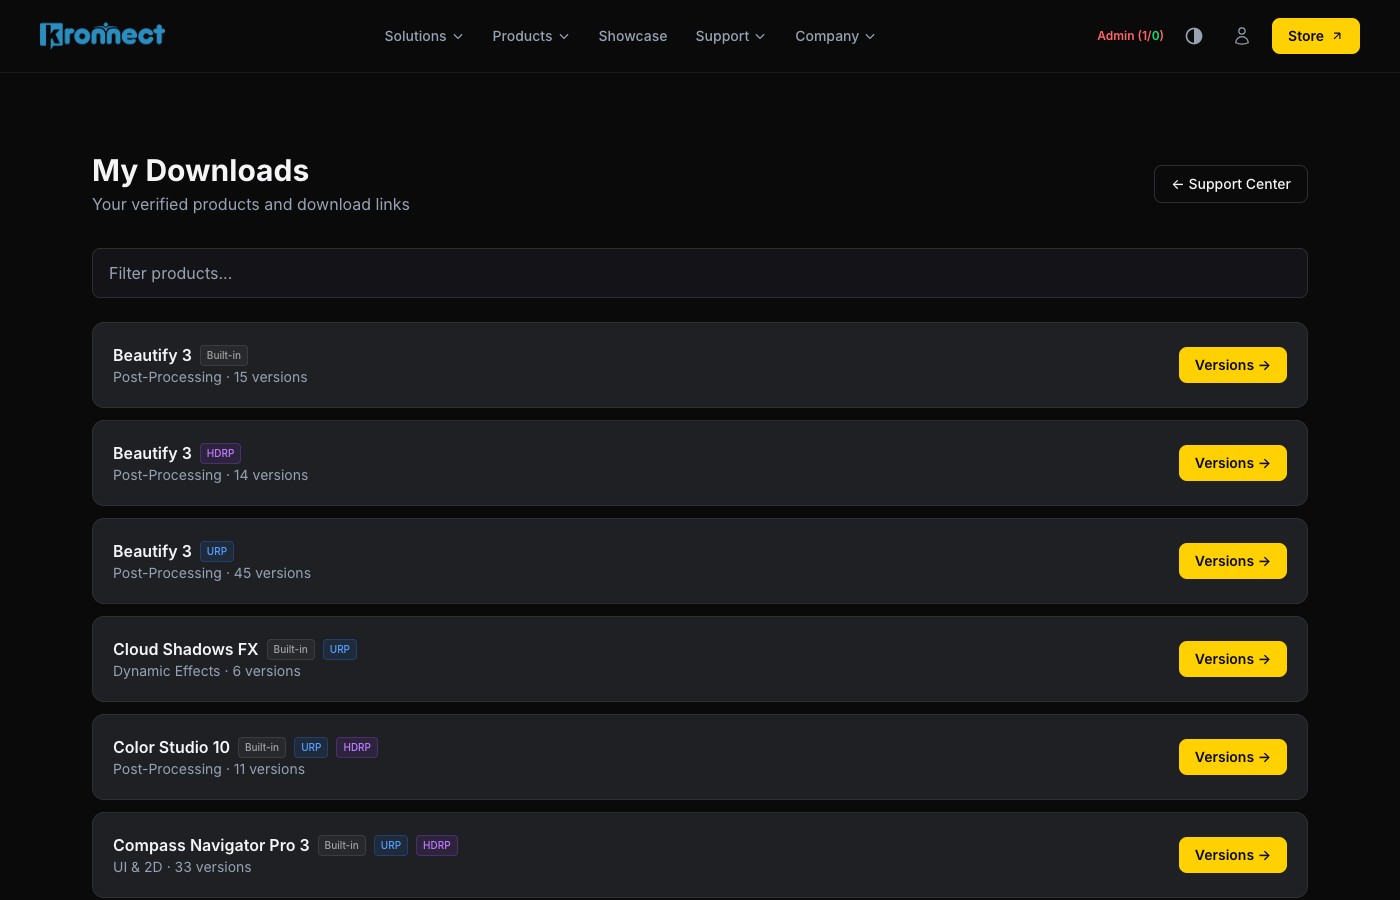Click the yellow Store button

[1315, 35]
